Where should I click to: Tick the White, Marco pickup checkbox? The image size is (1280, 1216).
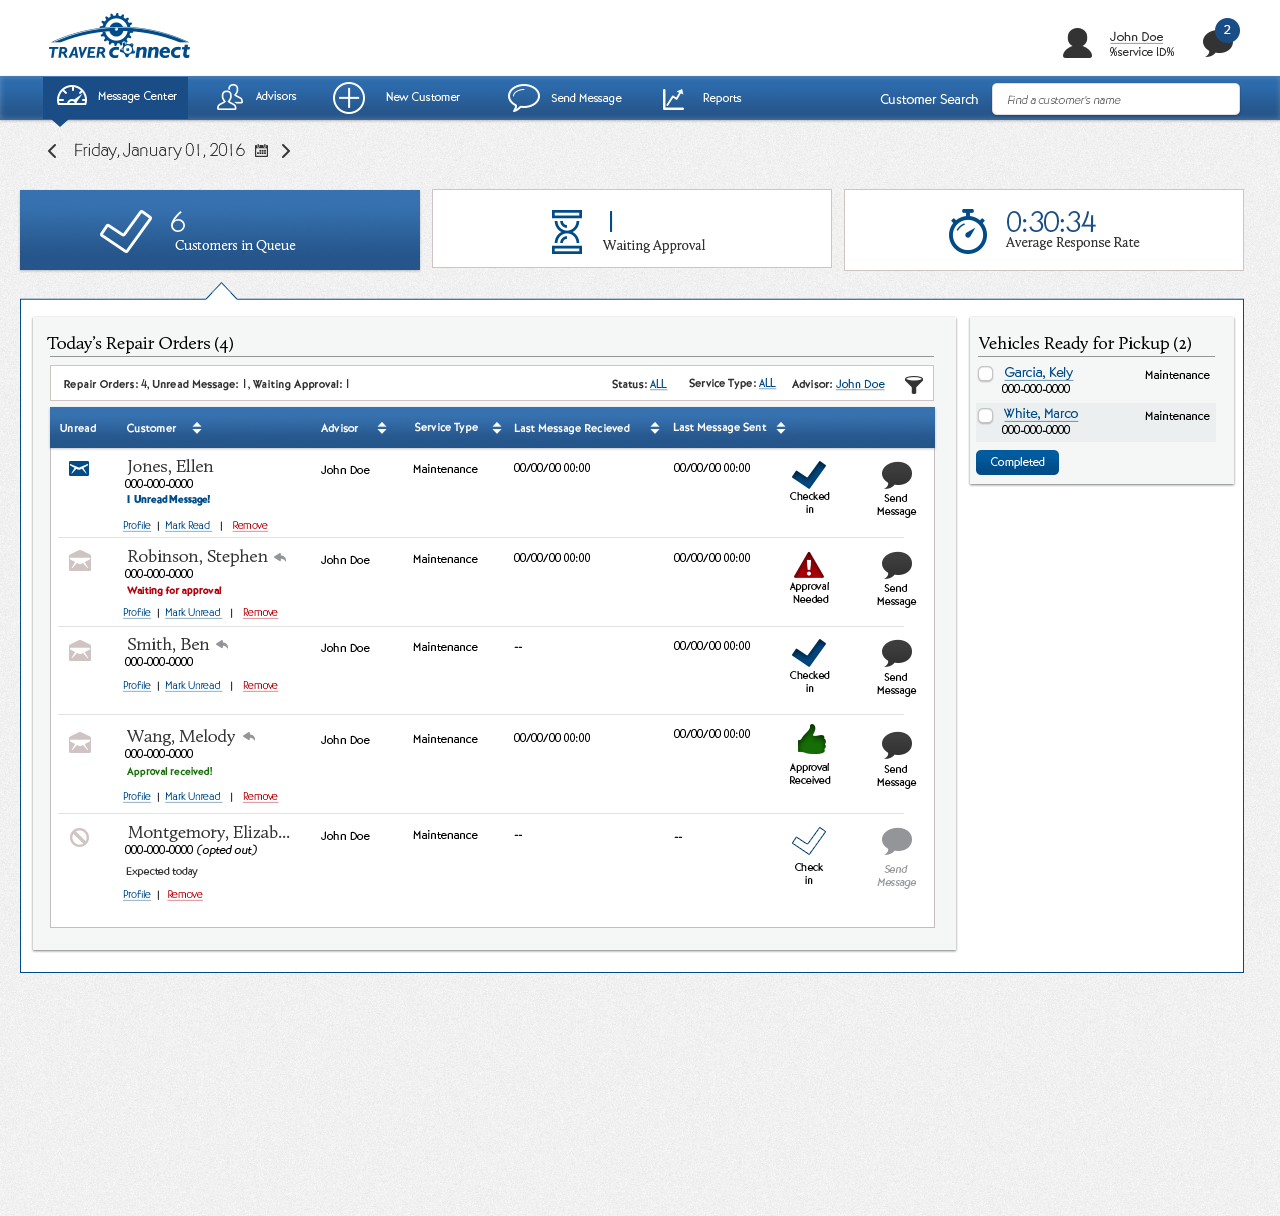[x=986, y=416]
